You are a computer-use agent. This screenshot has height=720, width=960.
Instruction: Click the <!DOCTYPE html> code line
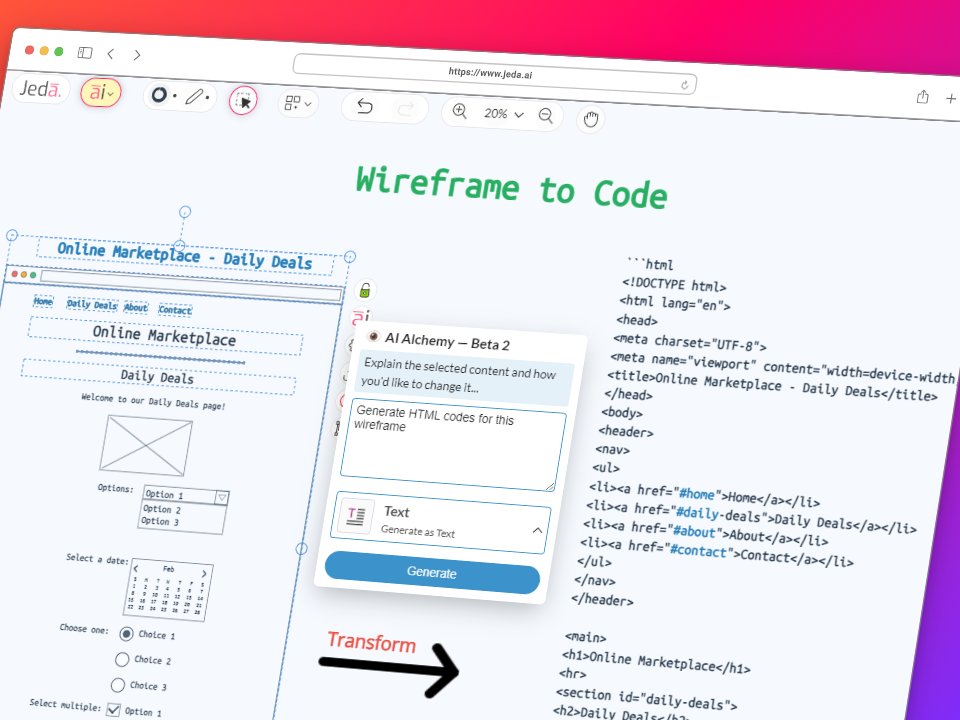pos(674,285)
